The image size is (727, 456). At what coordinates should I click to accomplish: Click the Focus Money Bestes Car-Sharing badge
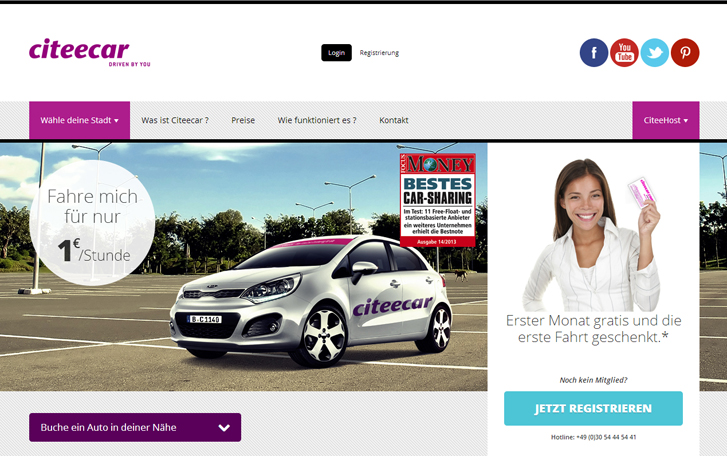(438, 200)
